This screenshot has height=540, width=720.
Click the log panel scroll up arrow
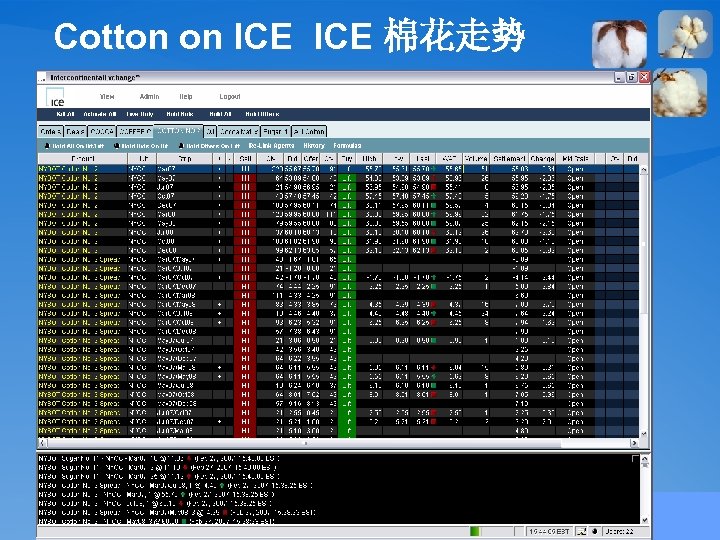pyautogui.click(x=645, y=459)
